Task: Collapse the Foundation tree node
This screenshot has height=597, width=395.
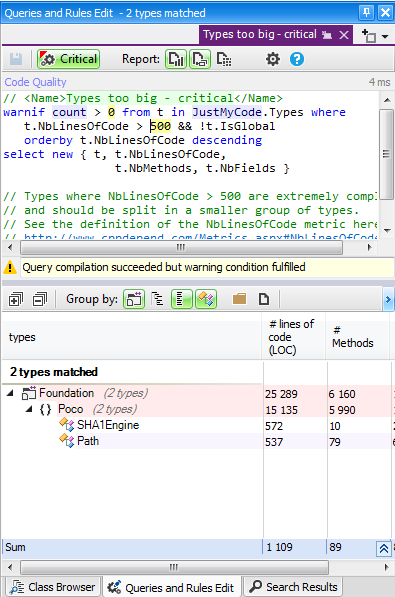Action: 10,393
